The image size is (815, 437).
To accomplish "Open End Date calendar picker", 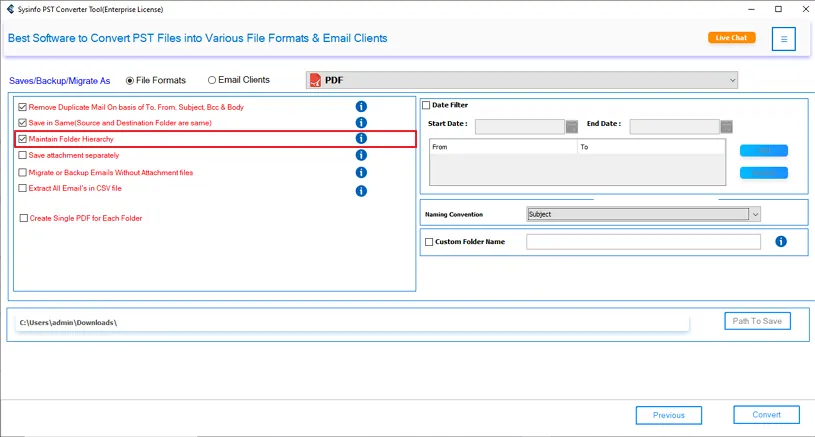I will coord(726,127).
